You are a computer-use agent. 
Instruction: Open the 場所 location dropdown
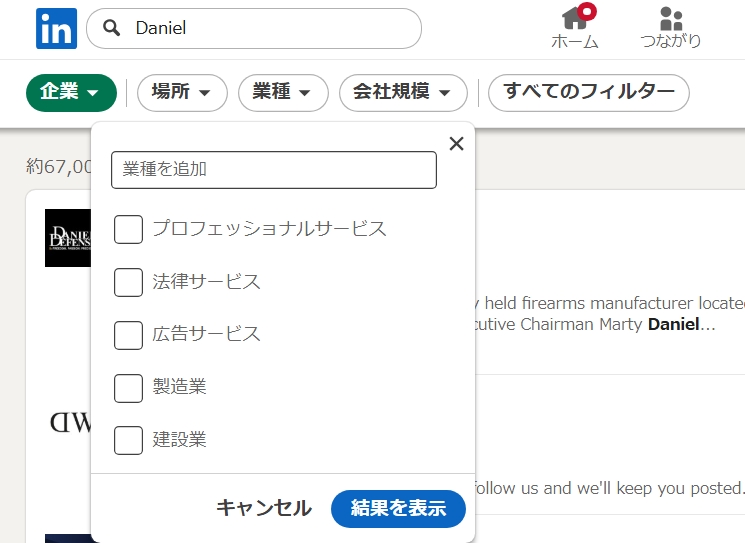point(182,92)
